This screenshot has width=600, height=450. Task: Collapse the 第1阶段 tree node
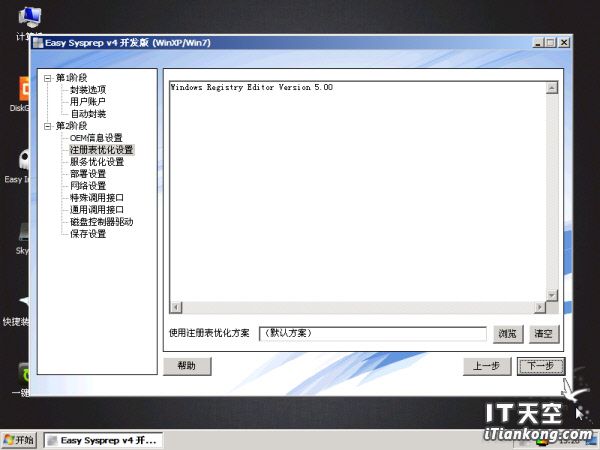pos(47,78)
